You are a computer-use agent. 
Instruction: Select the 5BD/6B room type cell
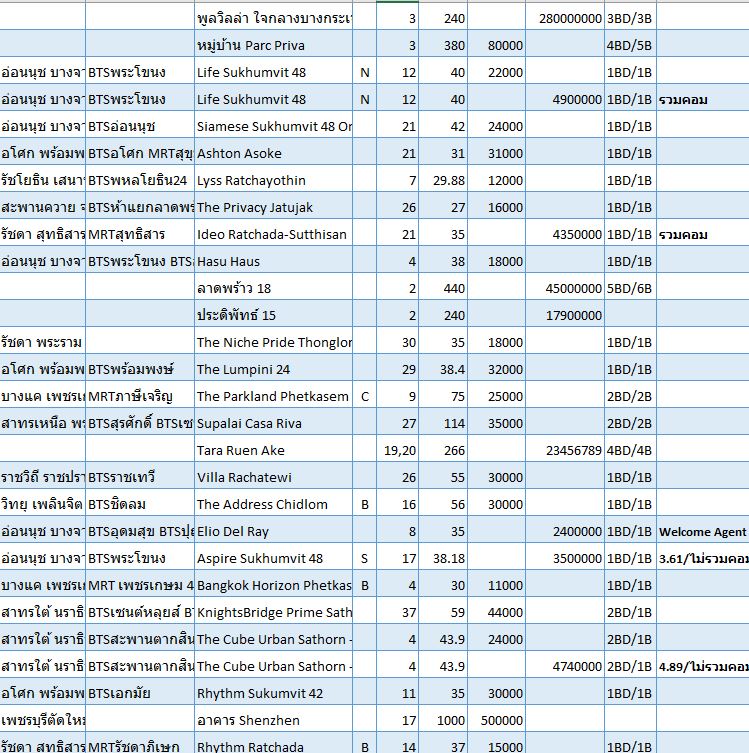(x=630, y=288)
